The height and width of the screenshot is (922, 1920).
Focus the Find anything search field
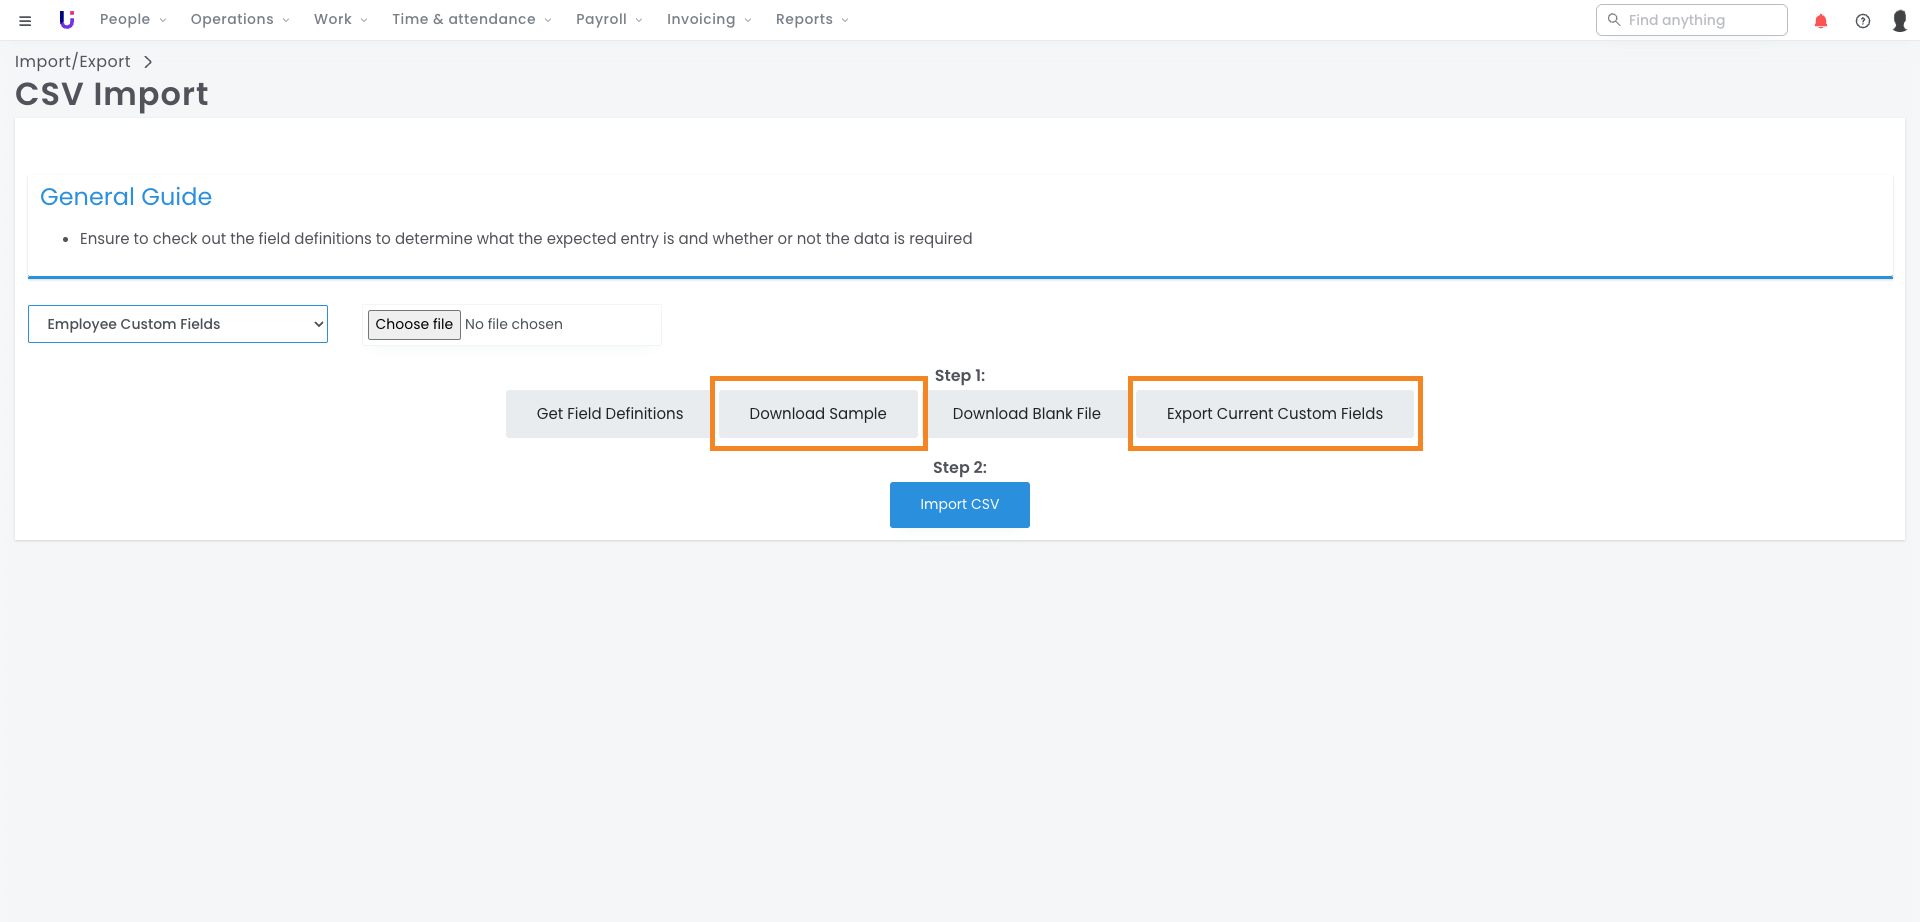(x=1700, y=20)
